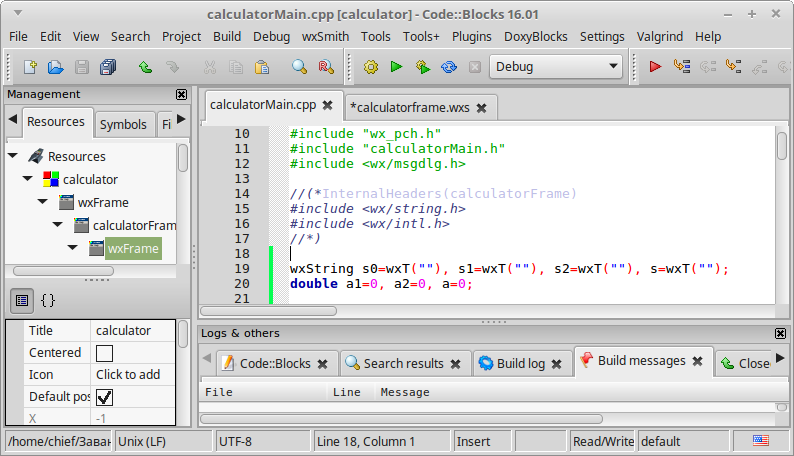Open the Valgrind menu
The image size is (794, 456).
coord(659,37)
